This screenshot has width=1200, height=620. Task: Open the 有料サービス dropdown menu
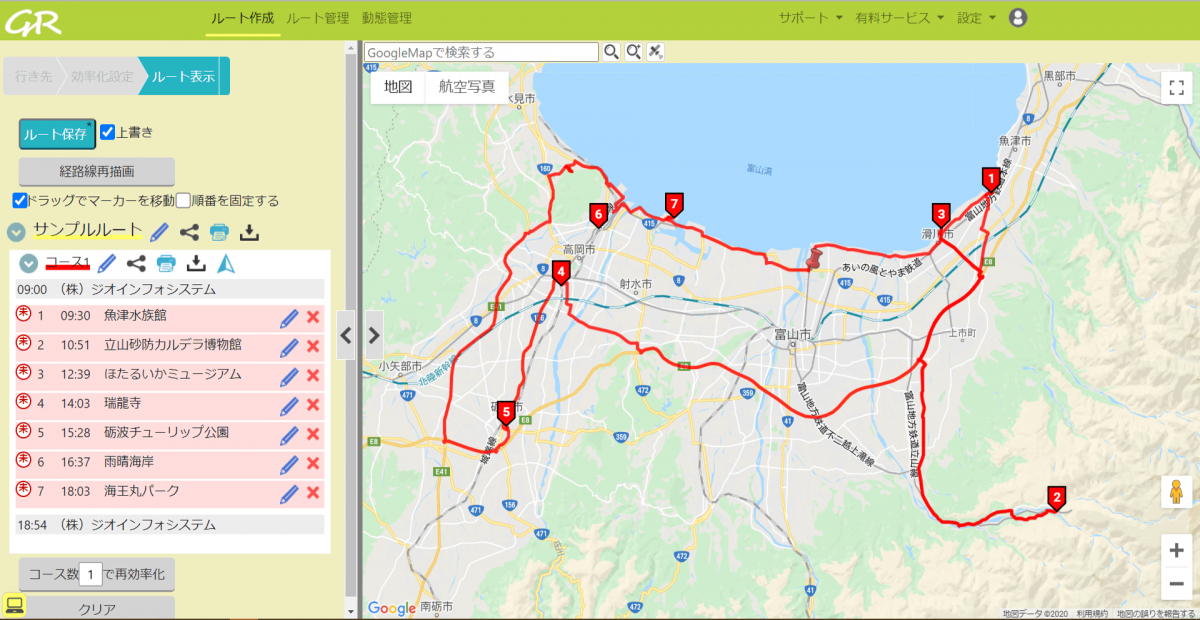pos(899,18)
